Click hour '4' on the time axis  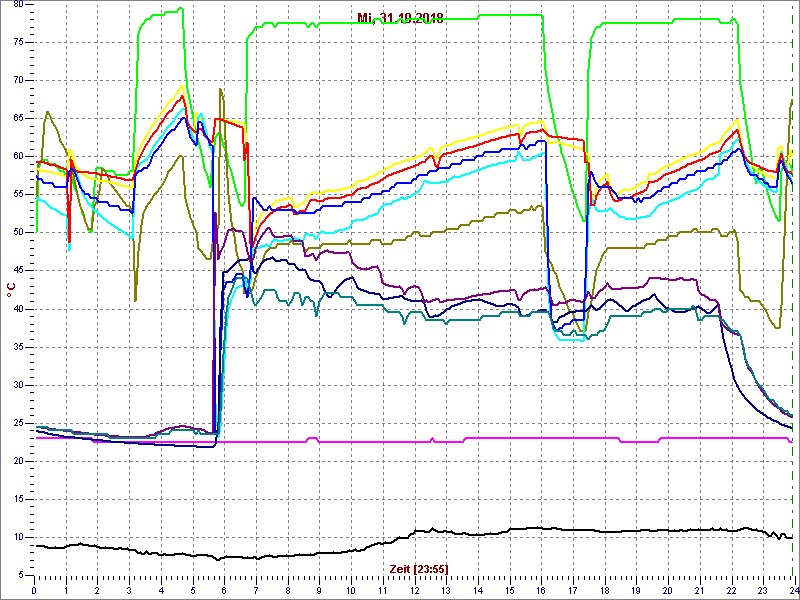click(161, 590)
